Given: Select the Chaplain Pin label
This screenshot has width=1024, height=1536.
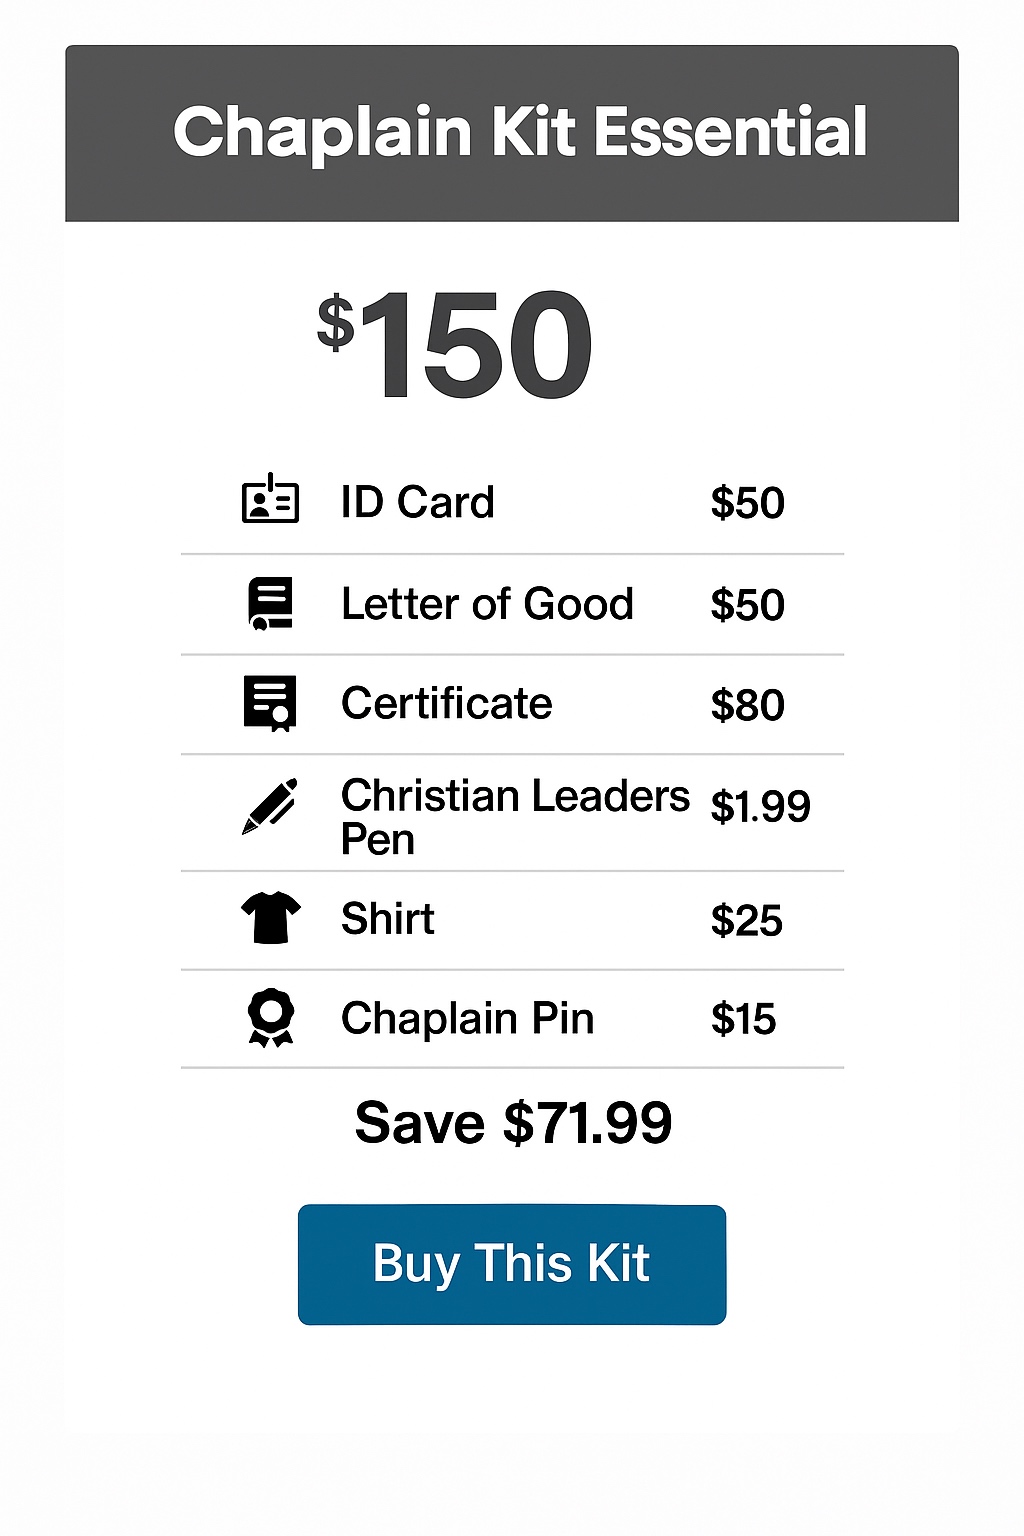Looking at the screenshot, I should pos(467,1019).
